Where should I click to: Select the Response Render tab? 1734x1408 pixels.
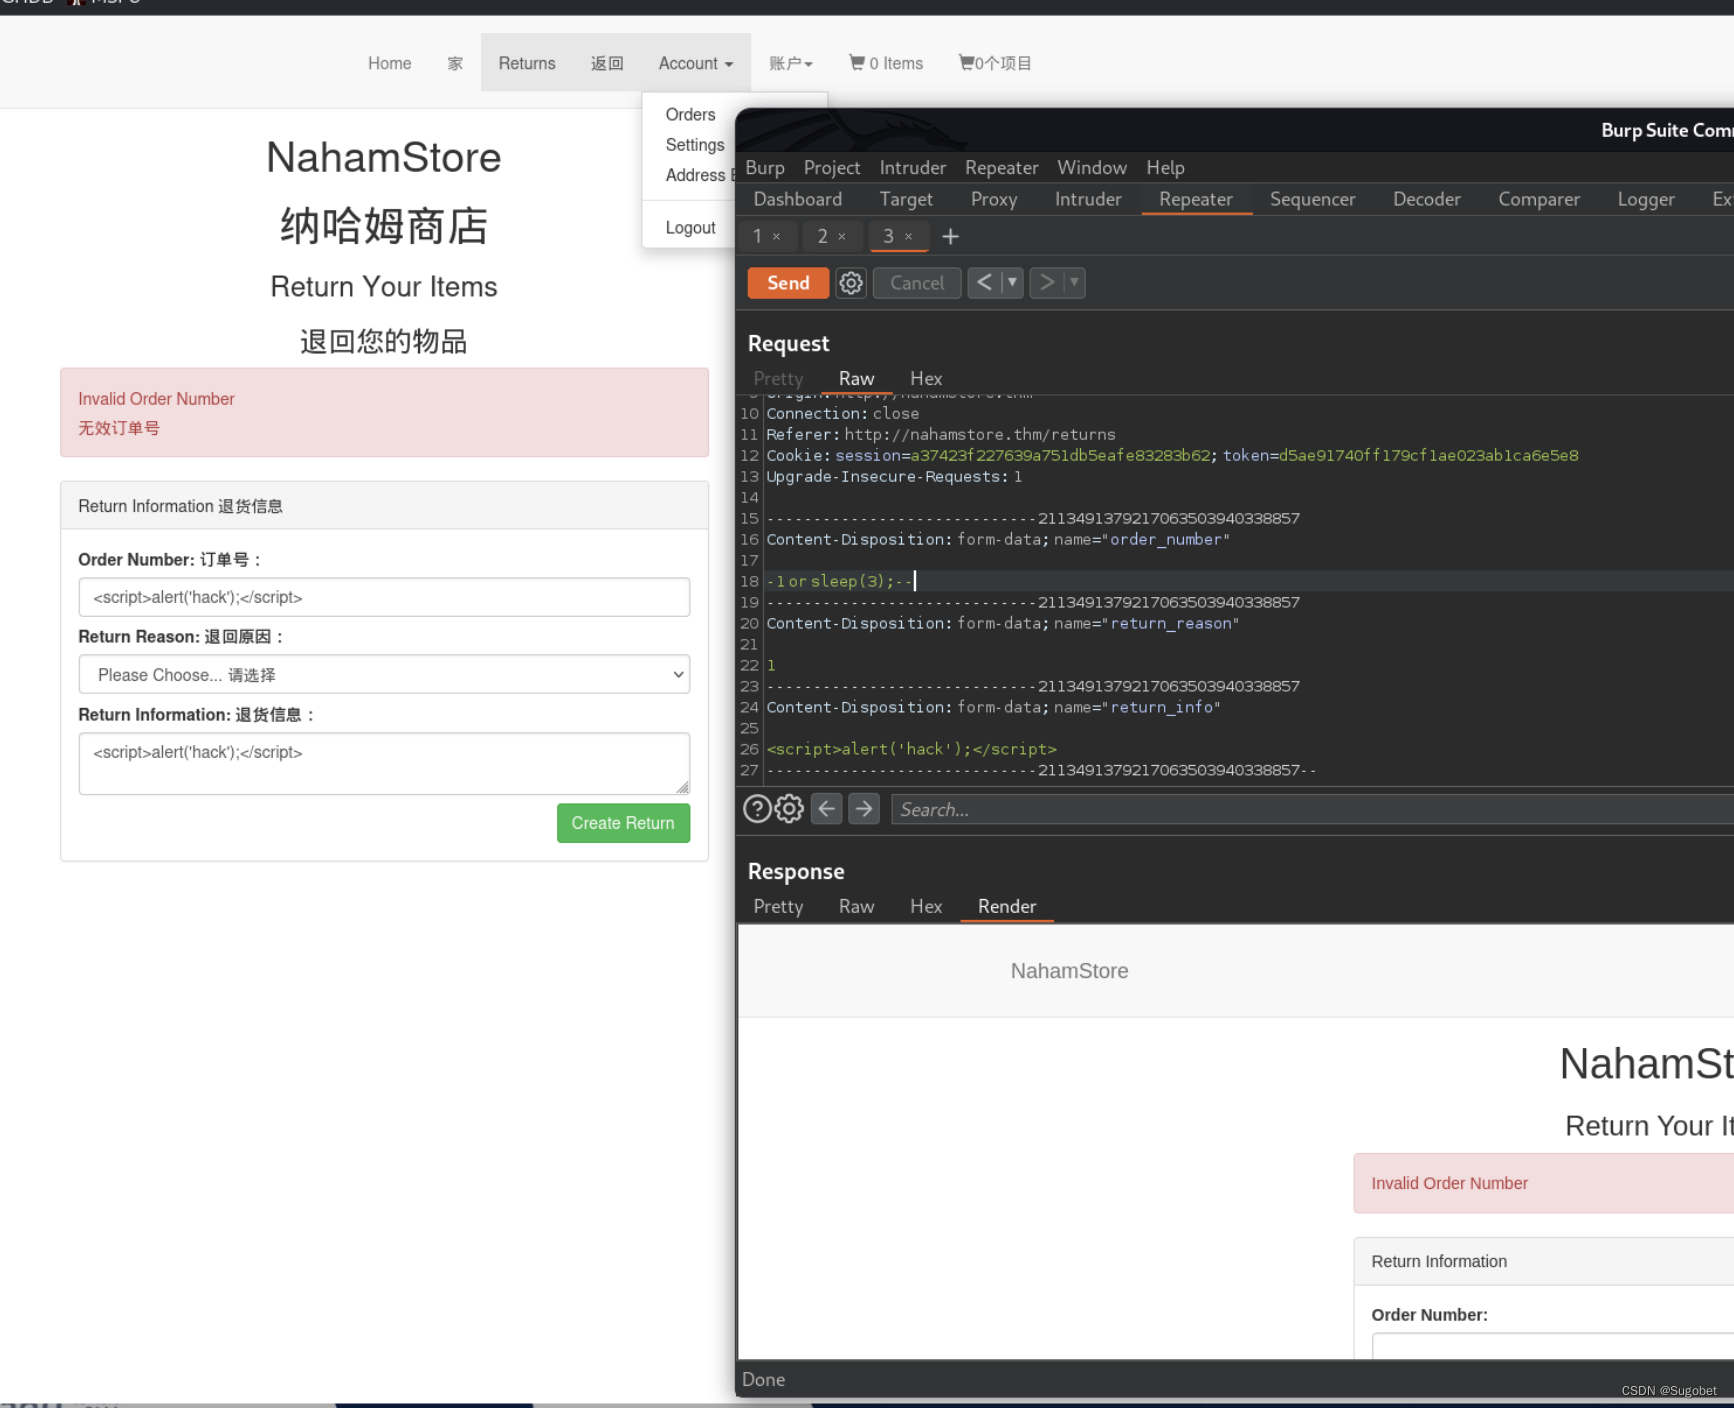point(1007,907)
